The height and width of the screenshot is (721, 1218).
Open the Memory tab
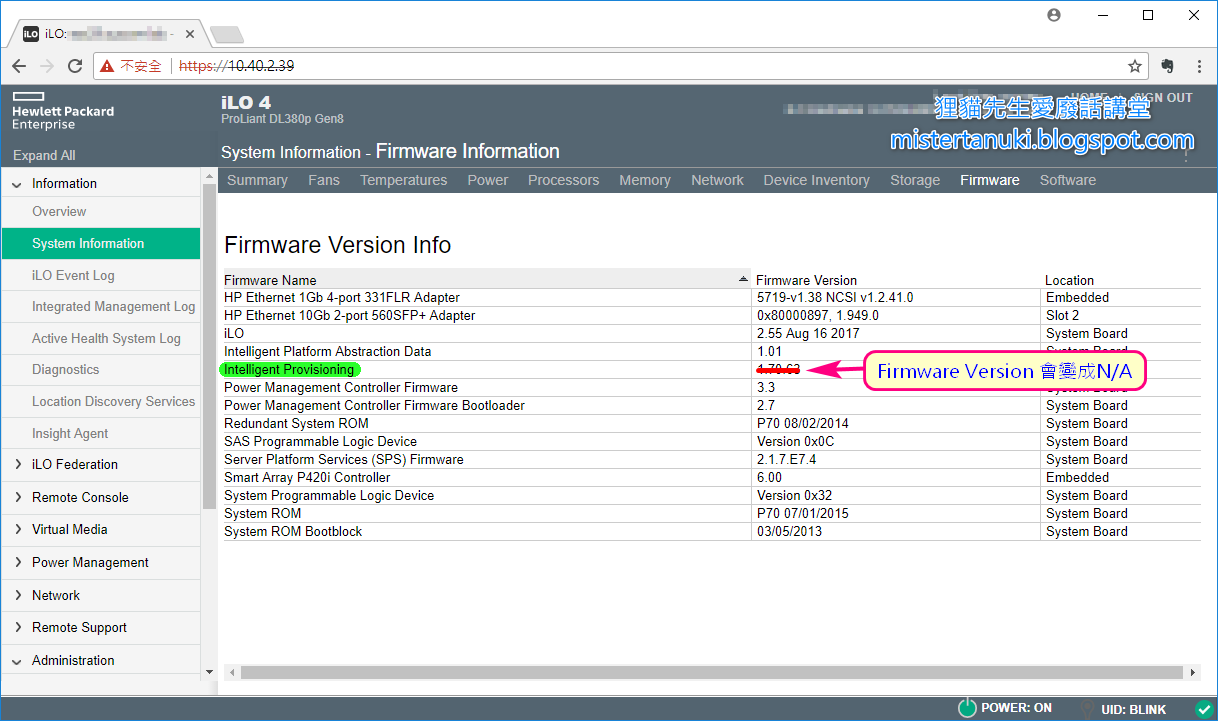pyautogui.click(x=645, y=180)
